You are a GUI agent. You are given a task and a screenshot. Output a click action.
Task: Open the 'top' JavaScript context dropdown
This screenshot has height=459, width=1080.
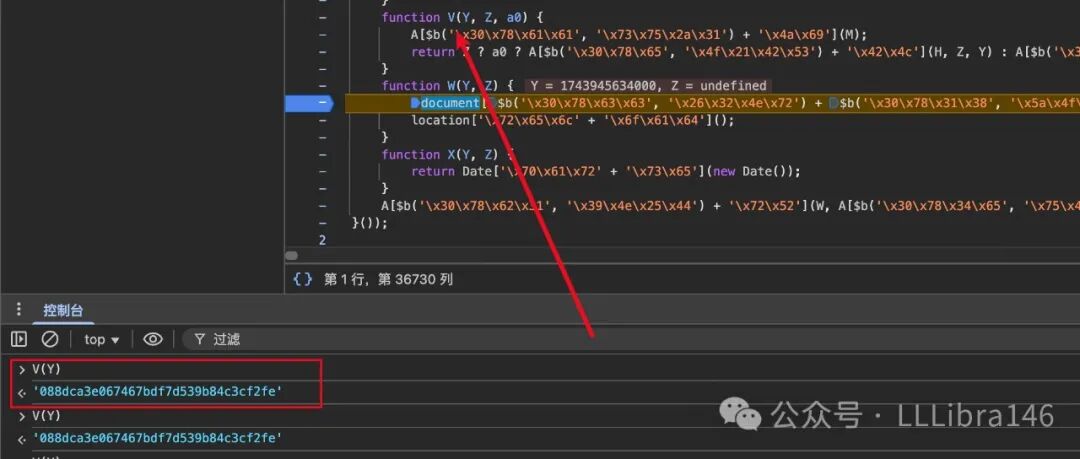[101, 340]
